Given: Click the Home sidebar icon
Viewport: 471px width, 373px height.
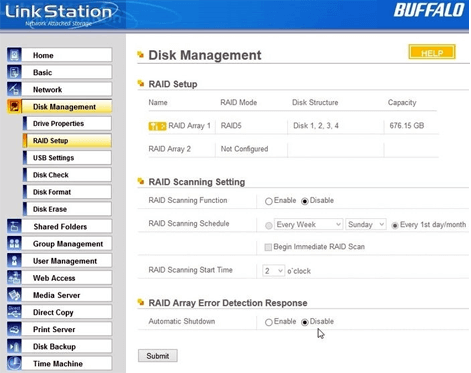Looking at the screenshot, I should pos(14,55).
